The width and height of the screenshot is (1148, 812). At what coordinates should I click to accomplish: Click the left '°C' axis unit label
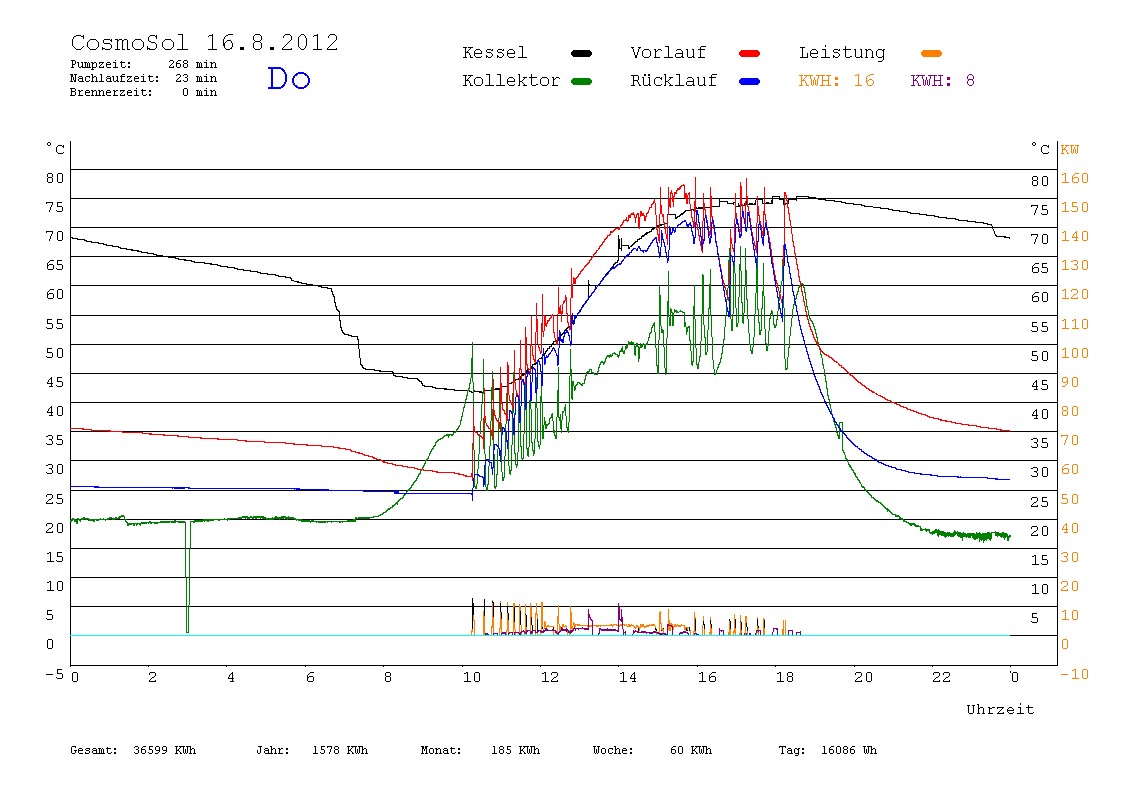click(56, 149)
